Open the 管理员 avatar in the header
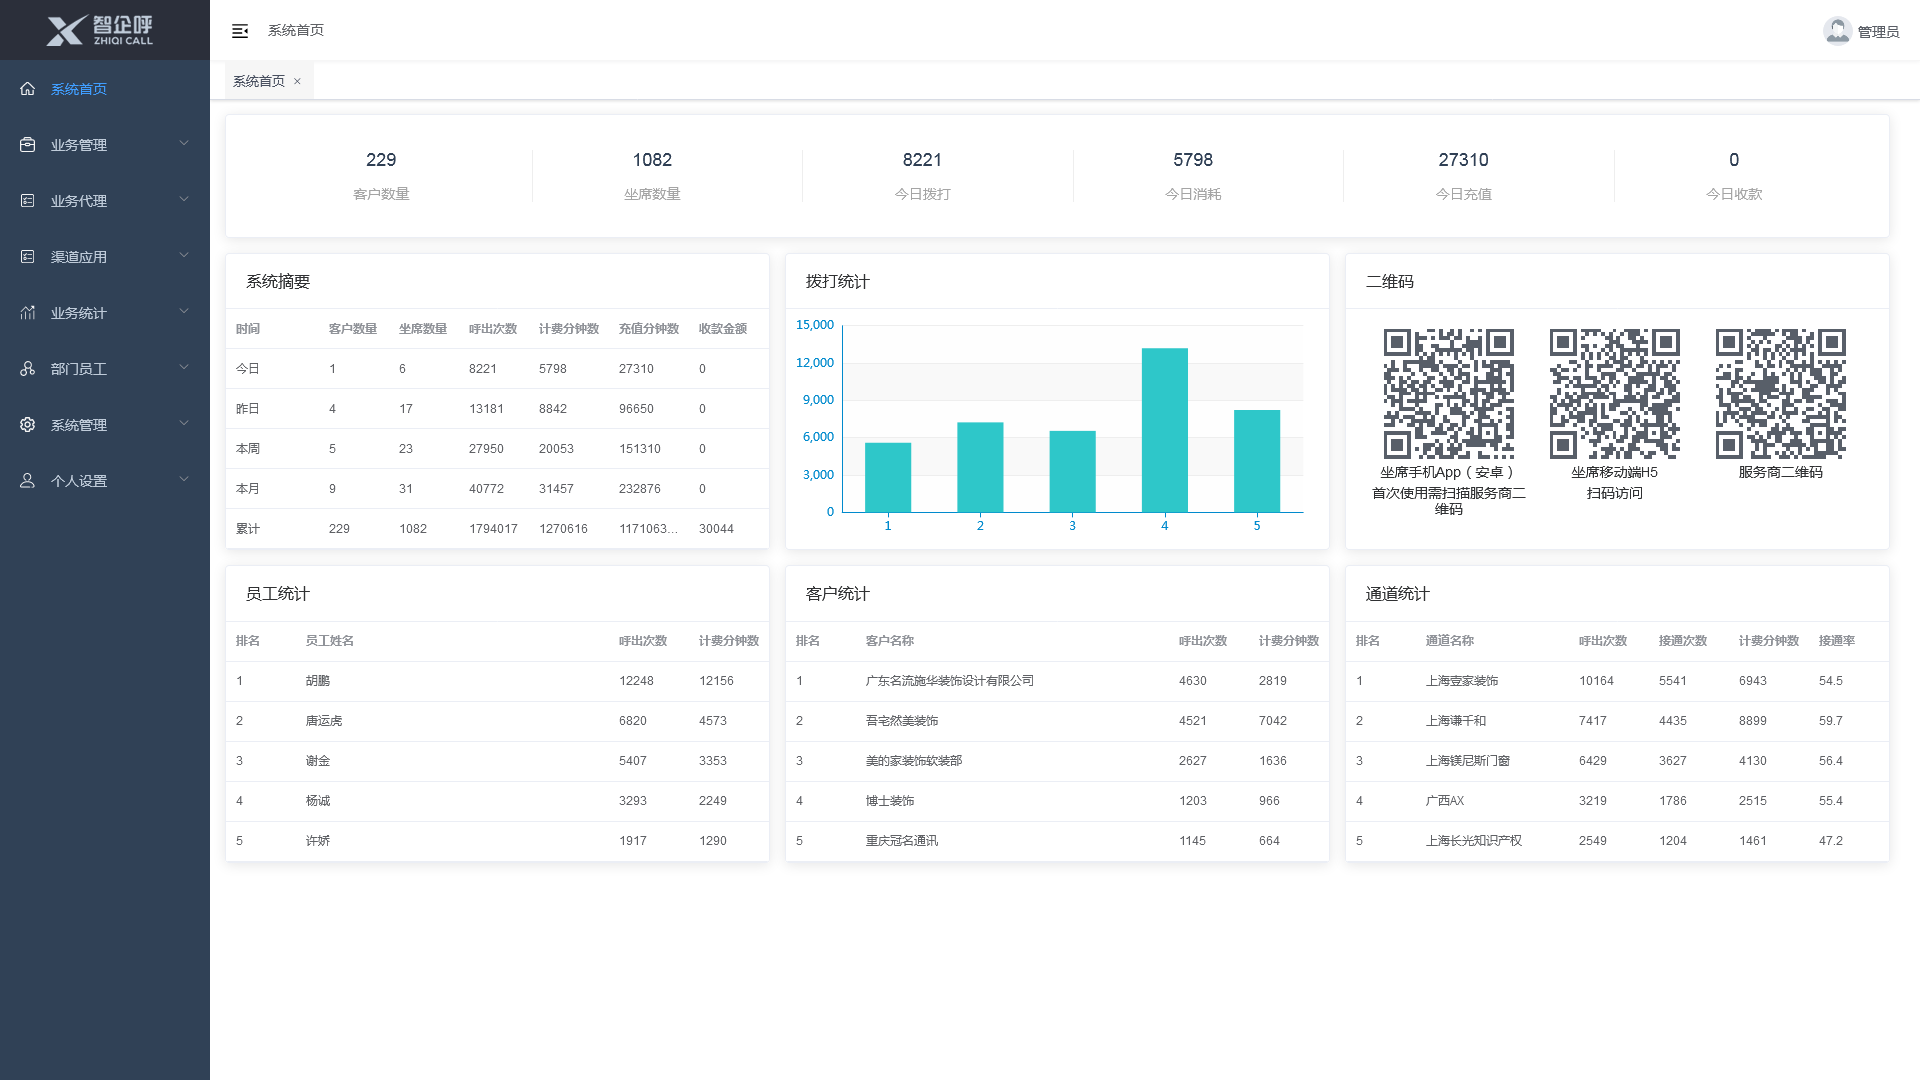 [x=1837, y=31]
